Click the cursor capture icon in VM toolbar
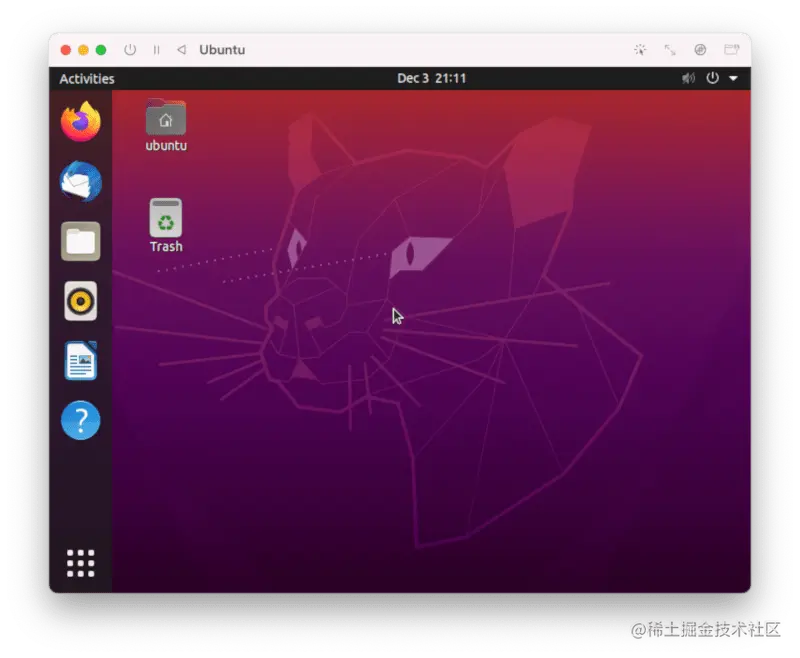 (640, 49)
